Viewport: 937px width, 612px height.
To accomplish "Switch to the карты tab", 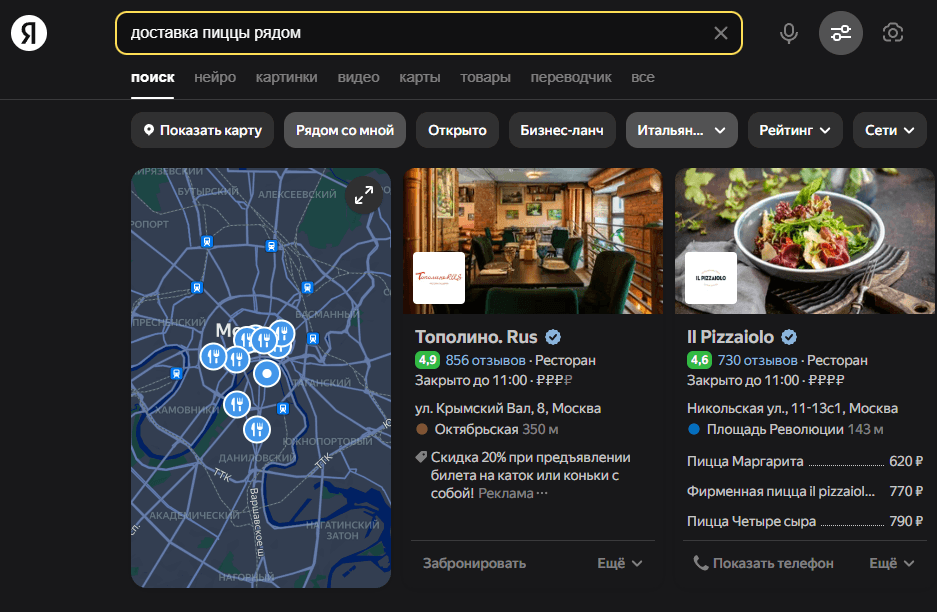I will pyautogui.click(x=420, y=77).
